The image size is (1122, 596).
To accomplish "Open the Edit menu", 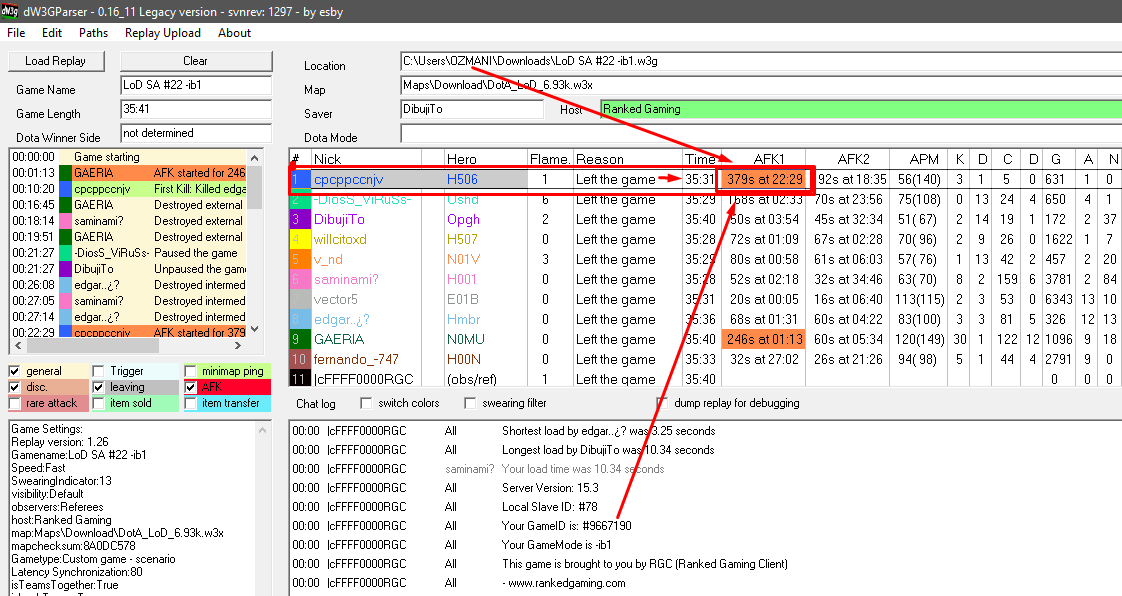I will [x=52, y=33].
